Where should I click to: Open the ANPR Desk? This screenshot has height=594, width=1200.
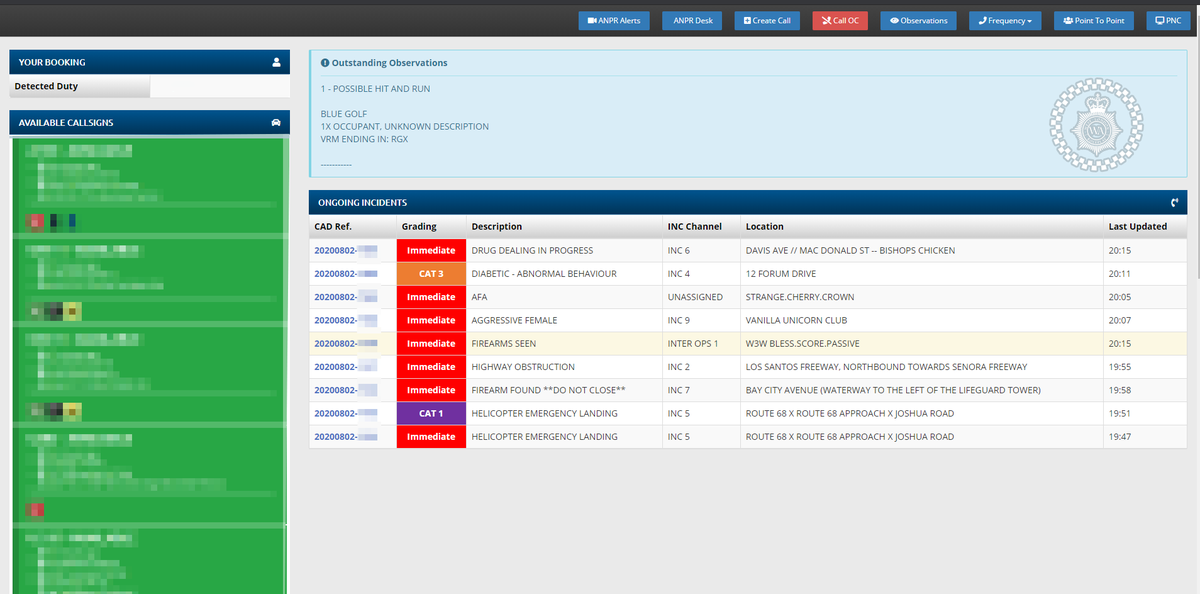[x=692, y=20]
